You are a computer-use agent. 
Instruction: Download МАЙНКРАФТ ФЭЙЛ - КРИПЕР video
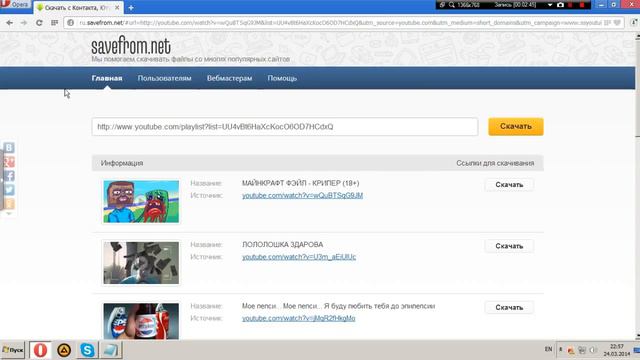(x=509, y=185)
